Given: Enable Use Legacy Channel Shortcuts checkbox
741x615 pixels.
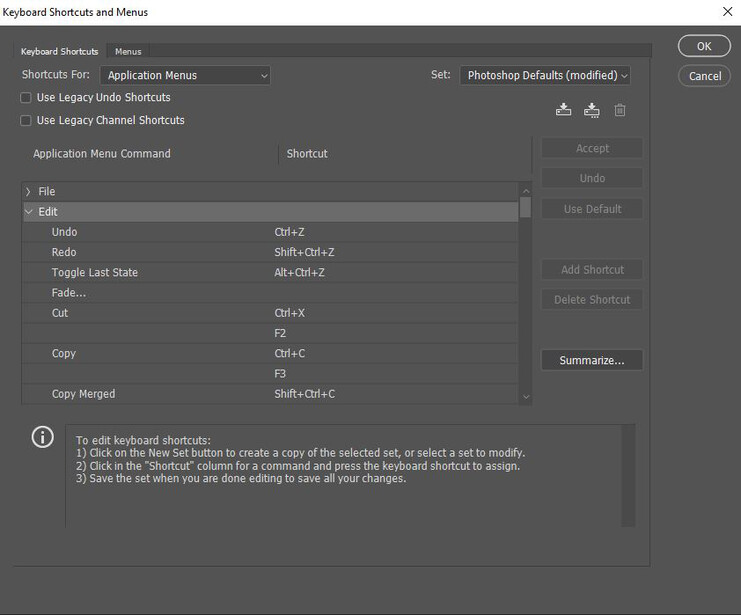Looking at the screenshot, I should (x=26, y=121).
